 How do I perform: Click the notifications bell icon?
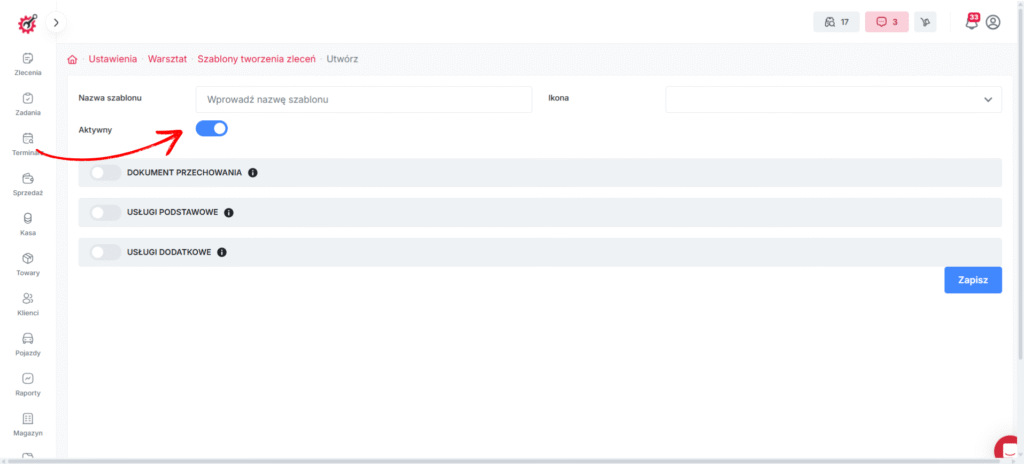tap(971, 22)
